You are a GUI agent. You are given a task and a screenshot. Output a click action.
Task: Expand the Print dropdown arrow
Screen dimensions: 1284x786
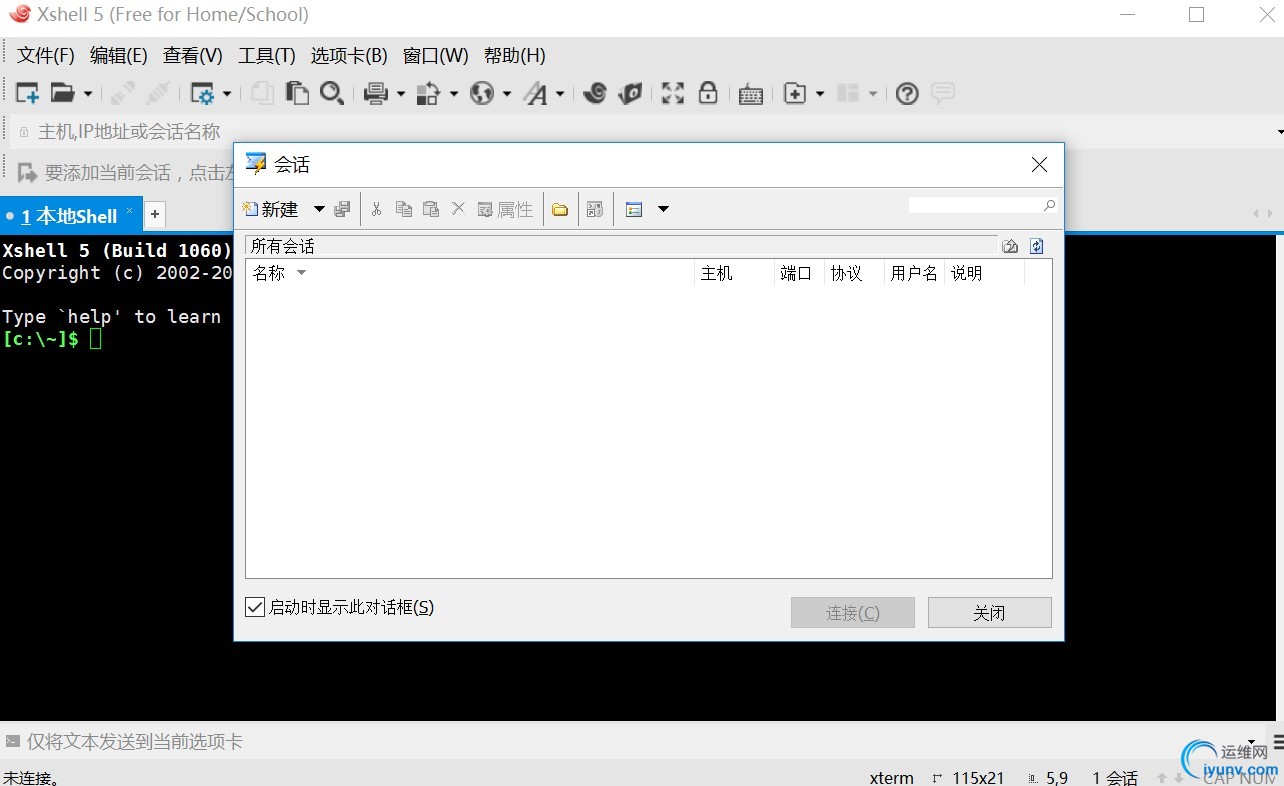[x=401, y=94]
